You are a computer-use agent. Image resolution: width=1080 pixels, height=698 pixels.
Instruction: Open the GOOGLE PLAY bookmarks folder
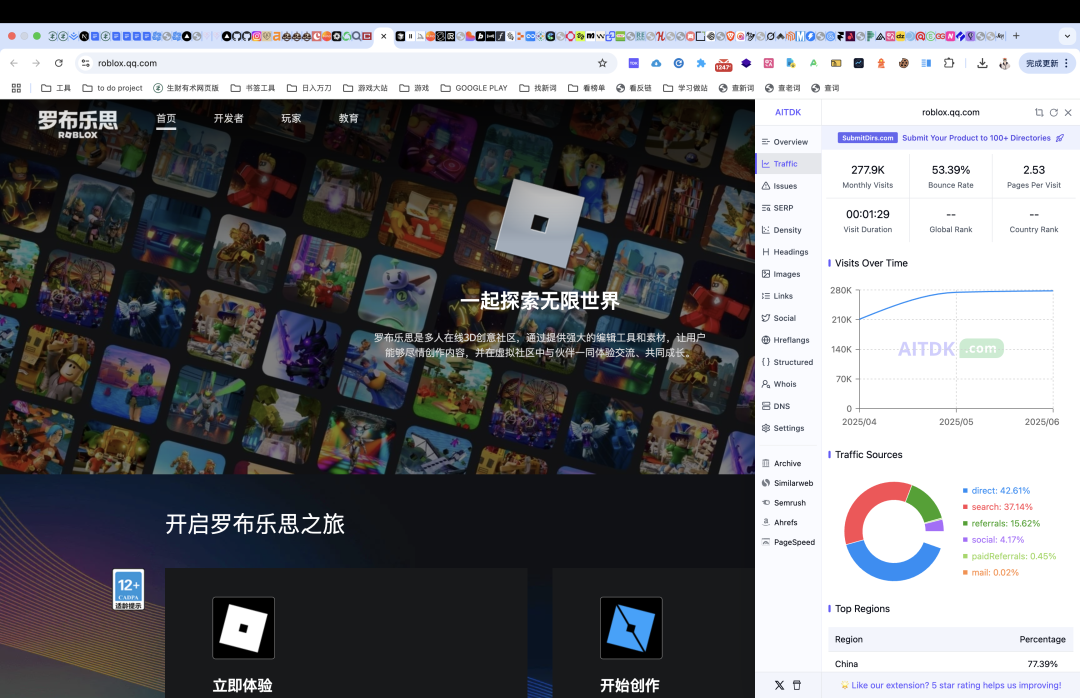[x=474, y=88]
